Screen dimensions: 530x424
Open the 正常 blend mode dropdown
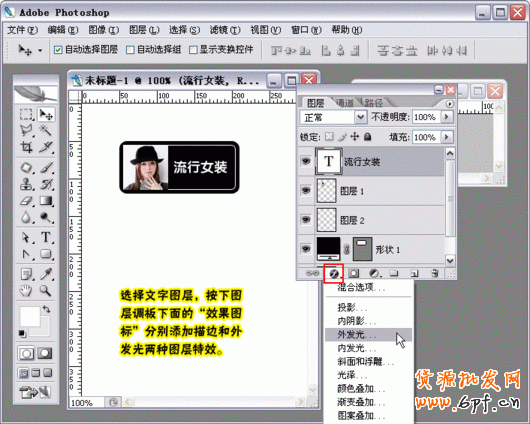tap(333, 117)
